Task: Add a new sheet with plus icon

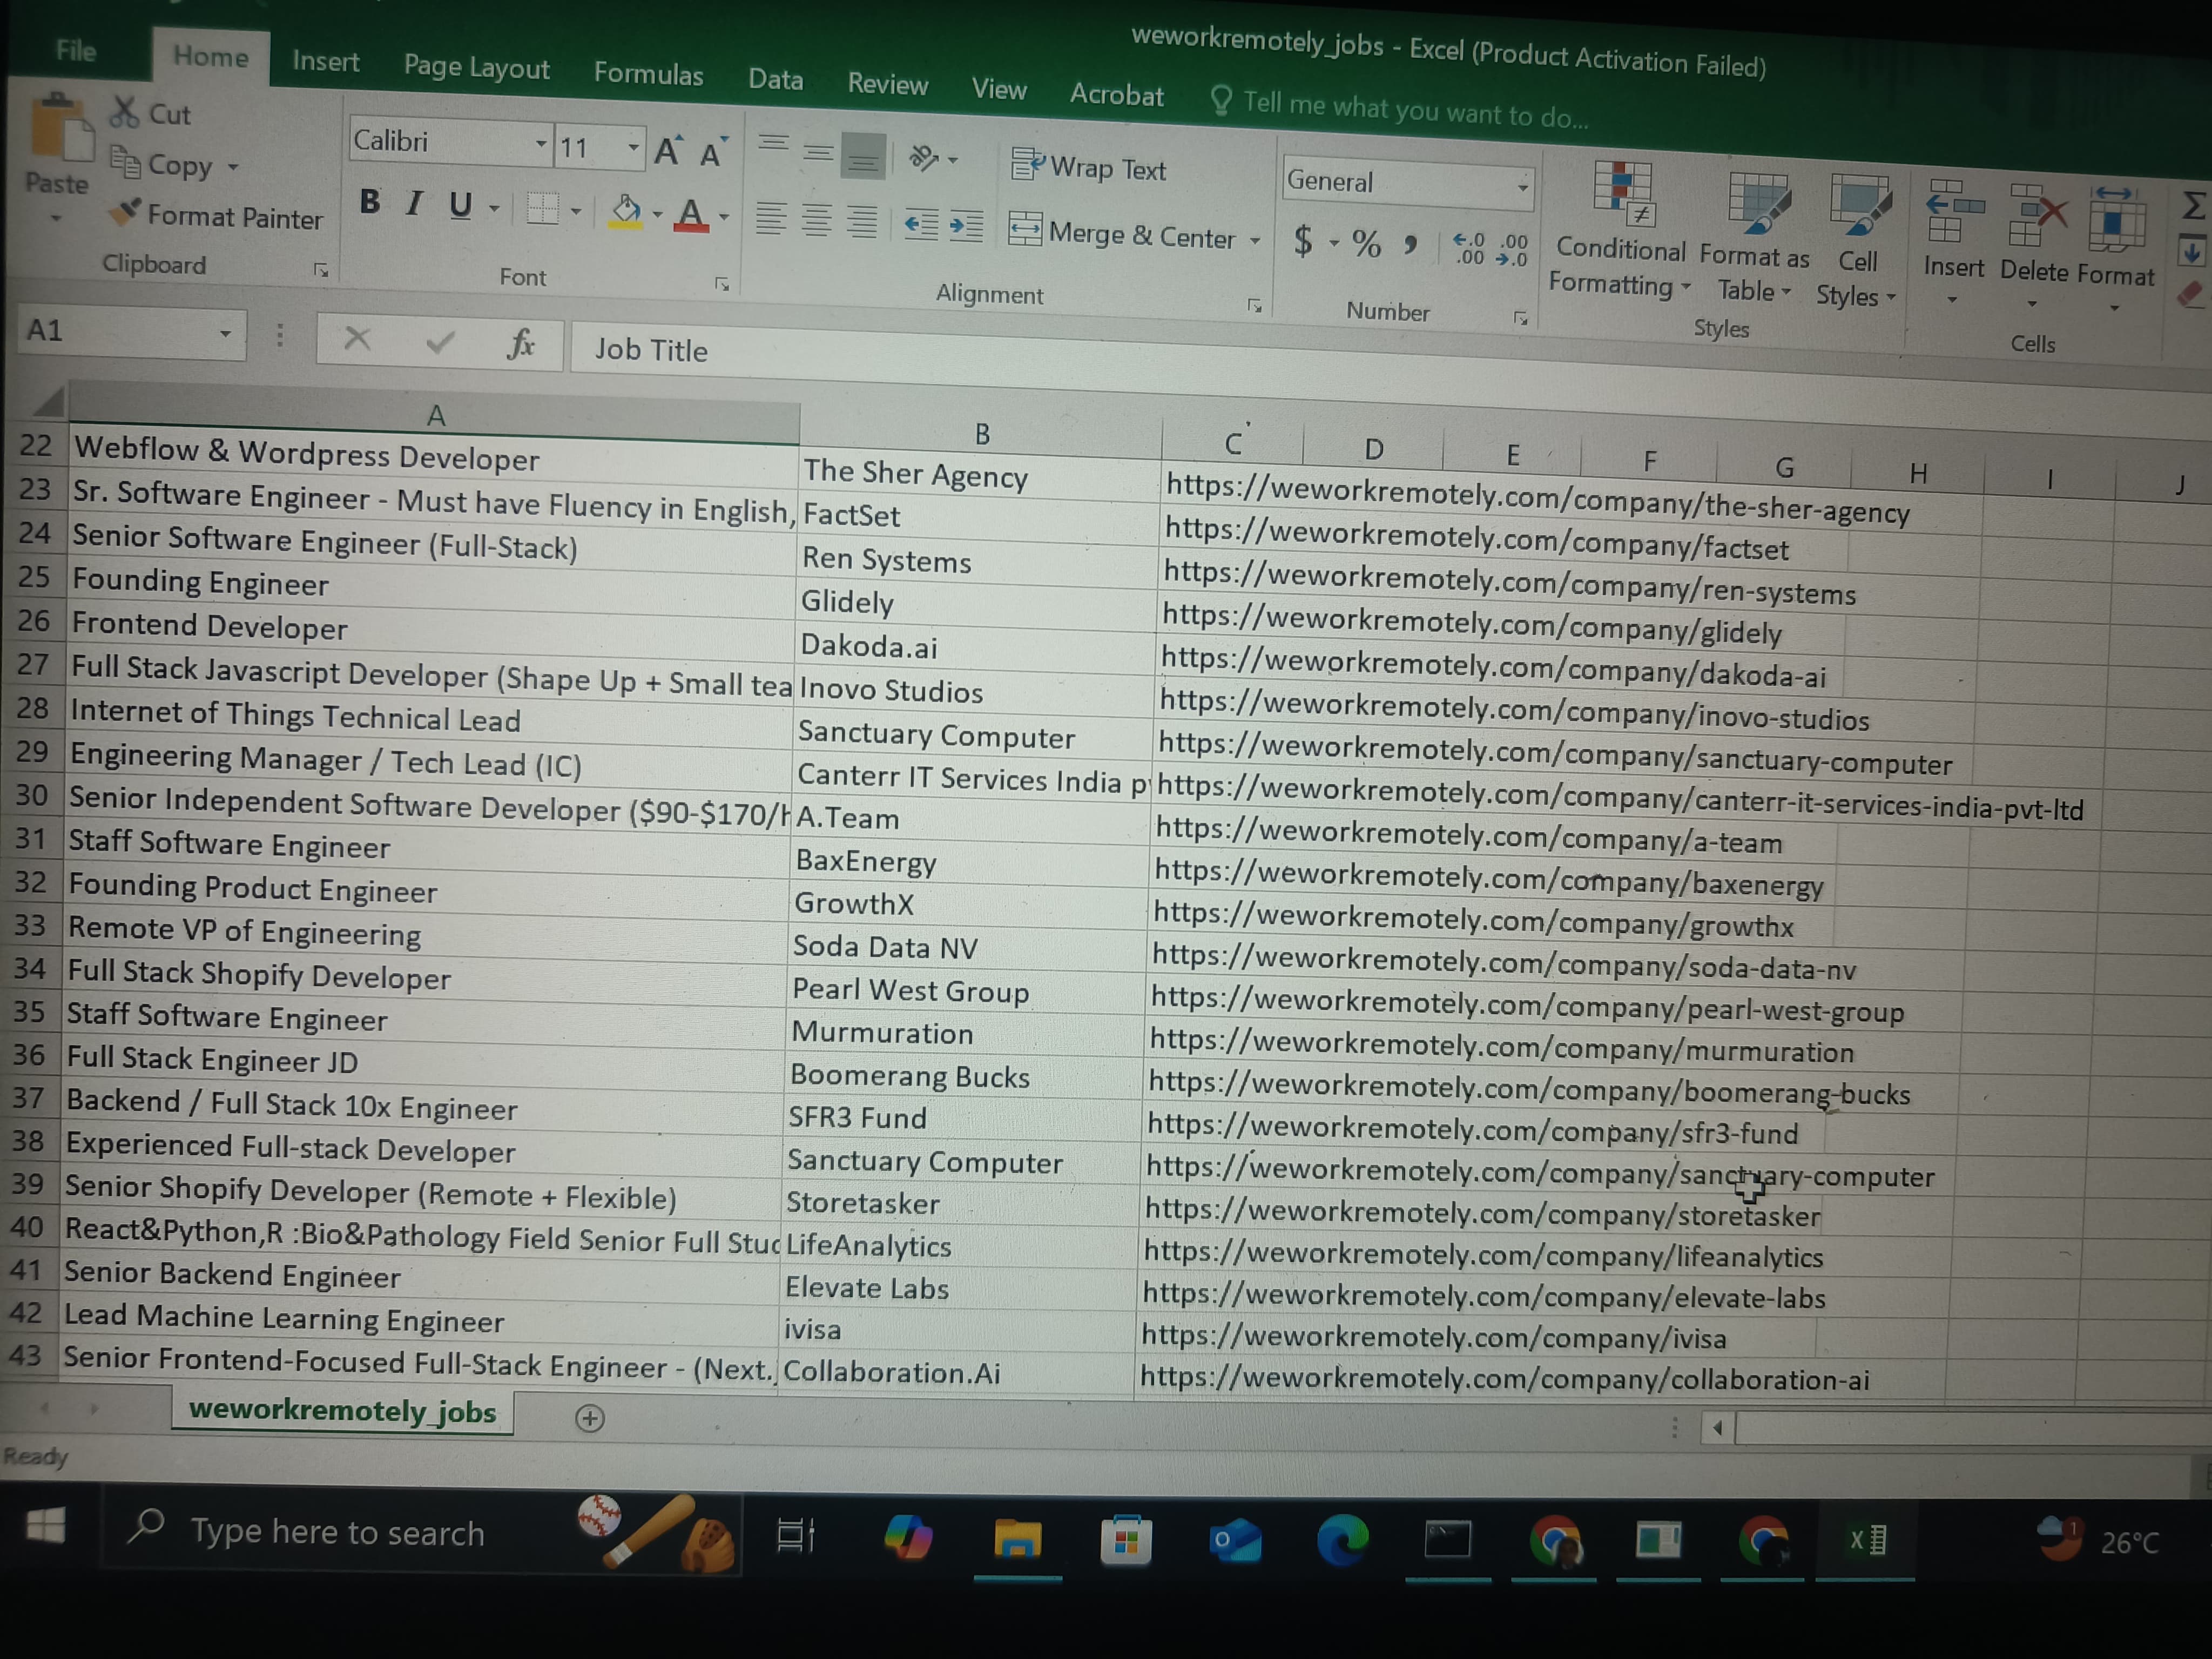Action: (x=590, y=1418)
